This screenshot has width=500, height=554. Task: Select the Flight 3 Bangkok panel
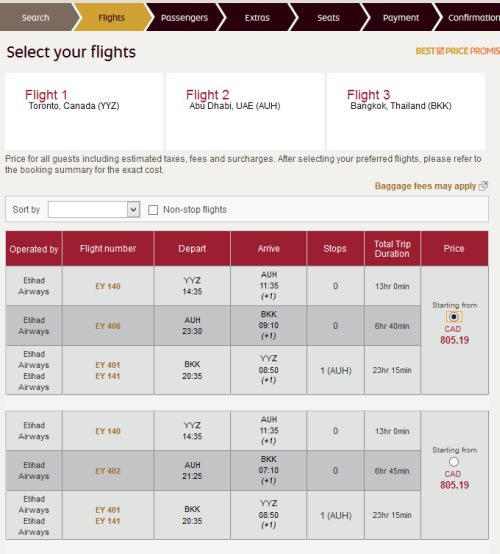406,111
